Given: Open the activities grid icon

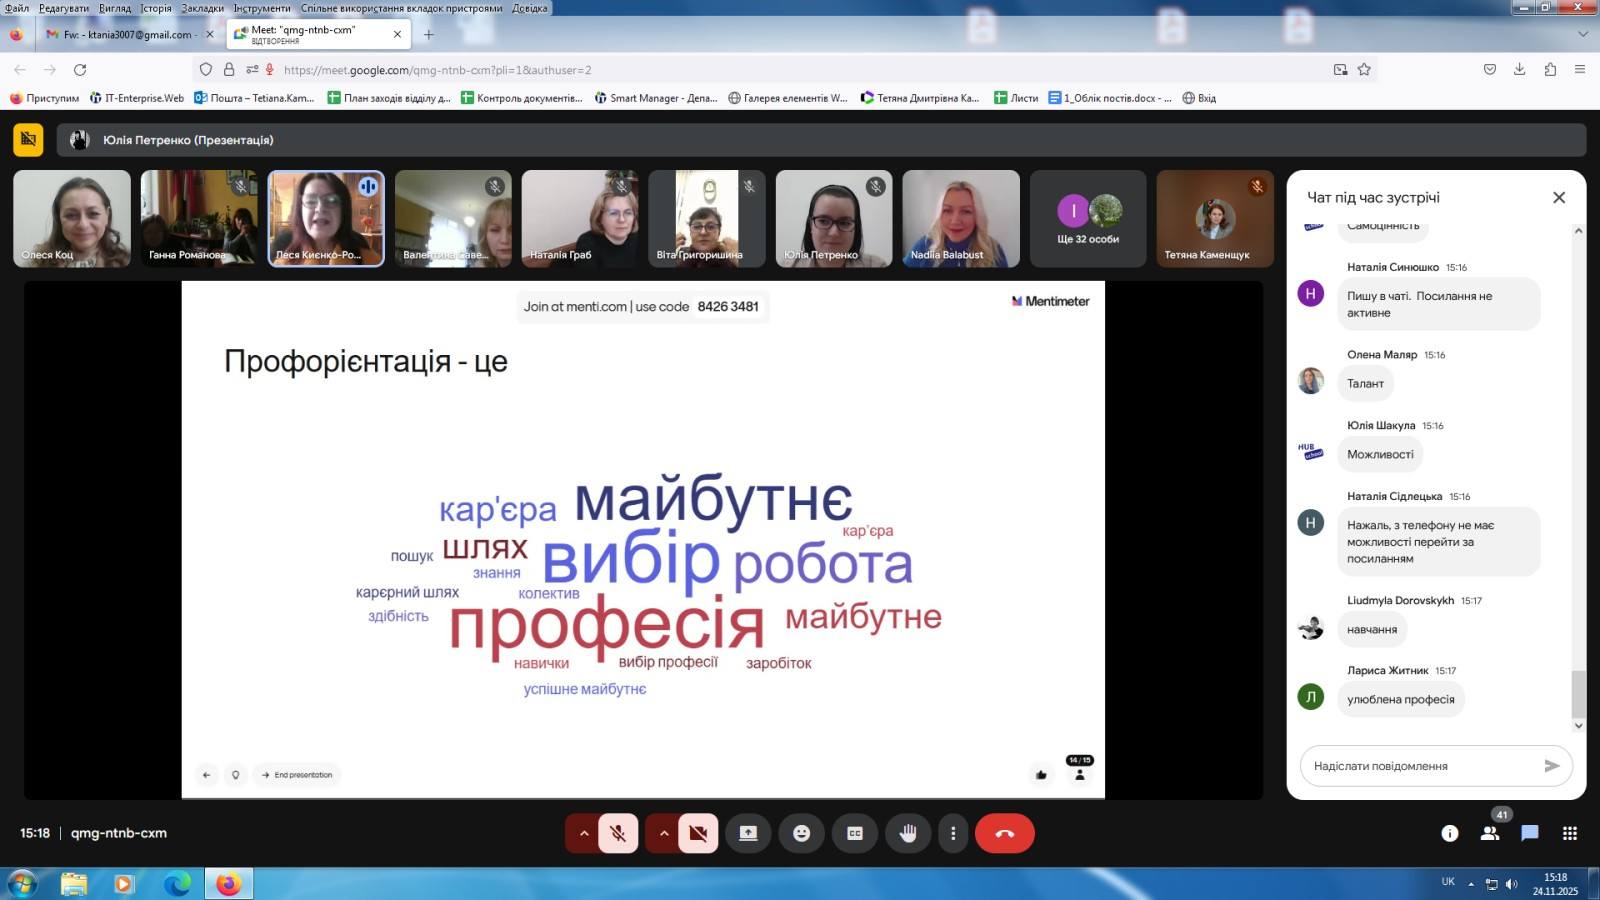Looking at the screenshot, I should point(1569,833).
